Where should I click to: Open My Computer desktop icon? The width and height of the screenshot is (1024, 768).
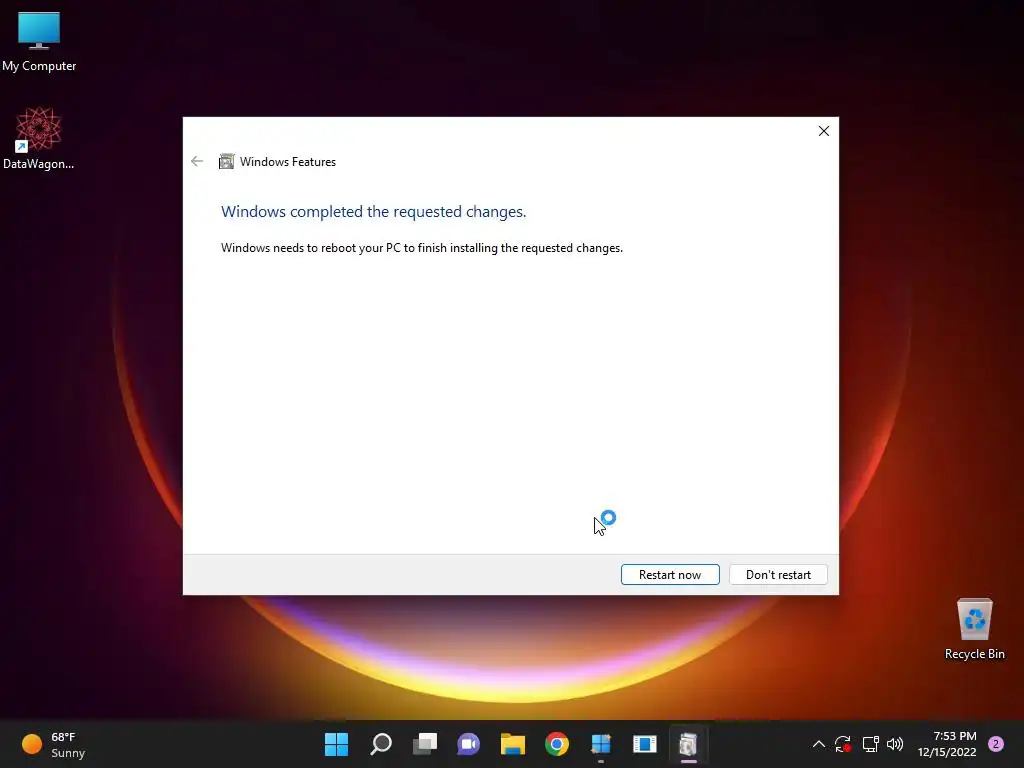click(39, 42)
